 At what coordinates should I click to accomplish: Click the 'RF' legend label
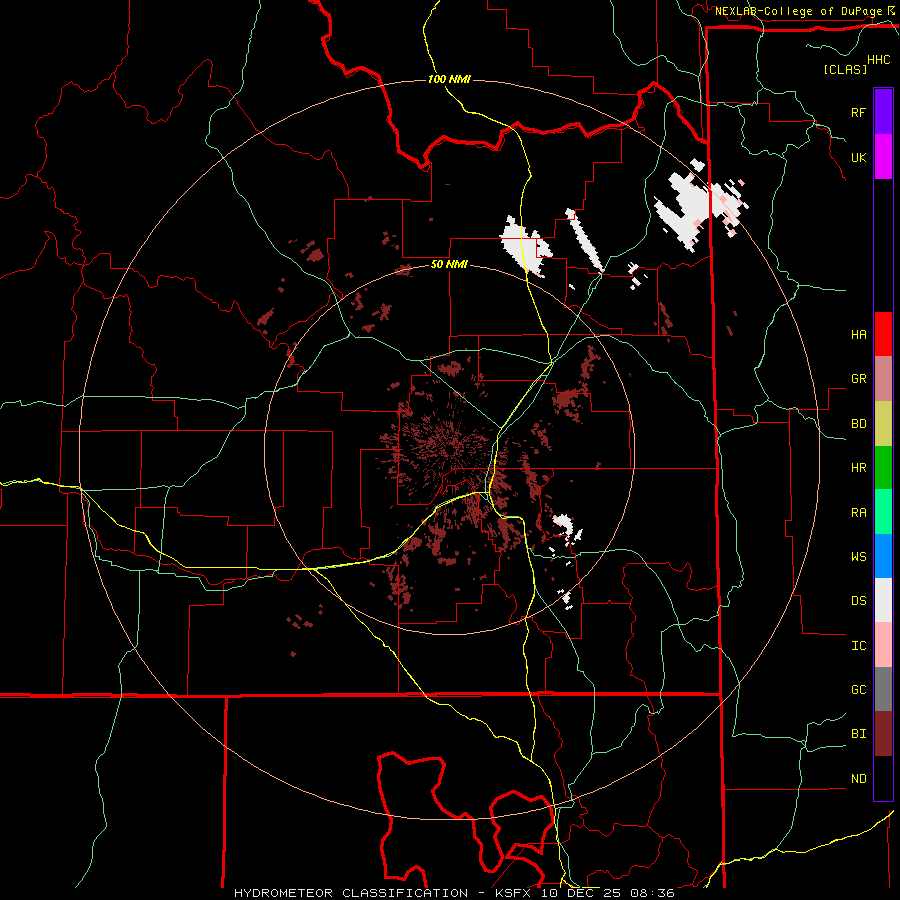[x=858, y=112]
